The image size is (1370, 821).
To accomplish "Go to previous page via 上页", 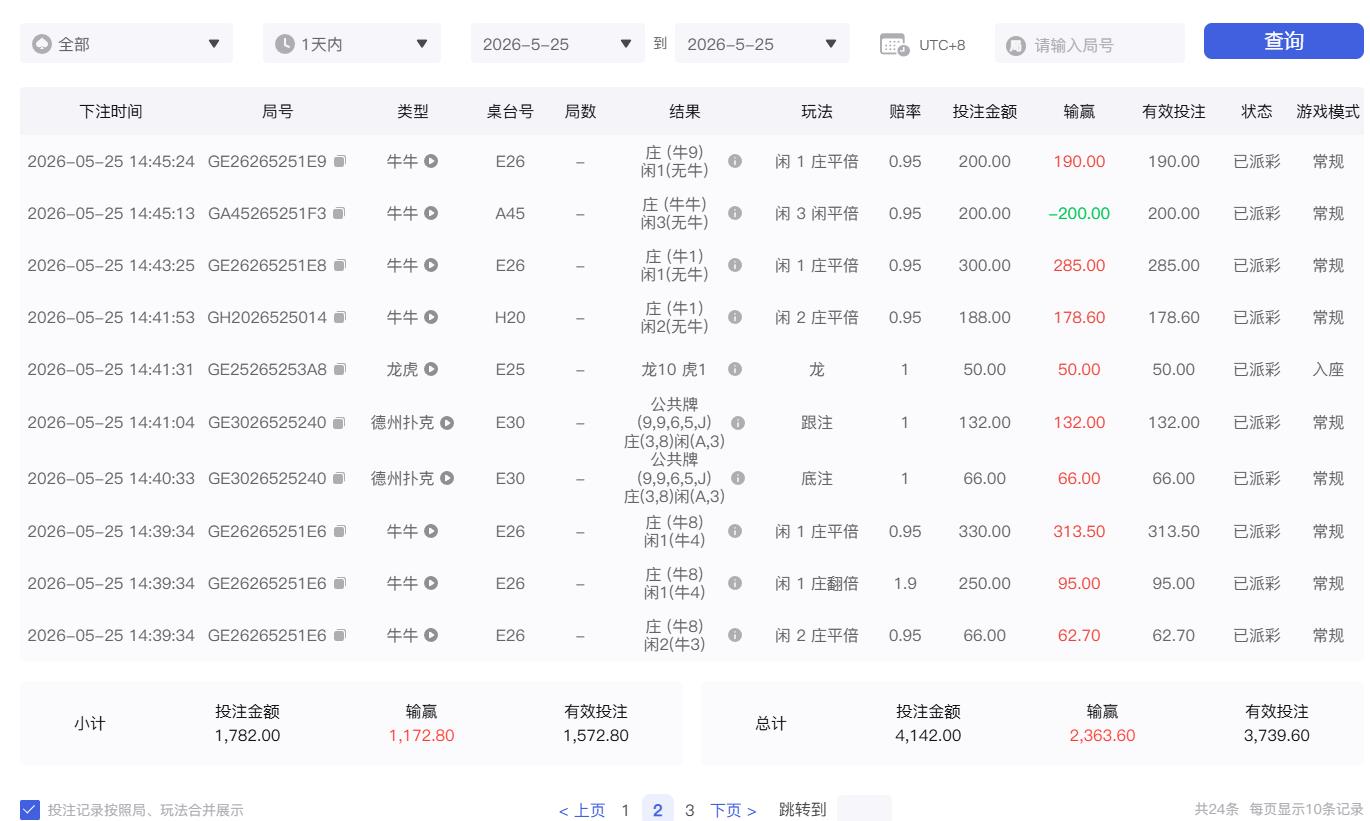I will click(x=582, y=810).
